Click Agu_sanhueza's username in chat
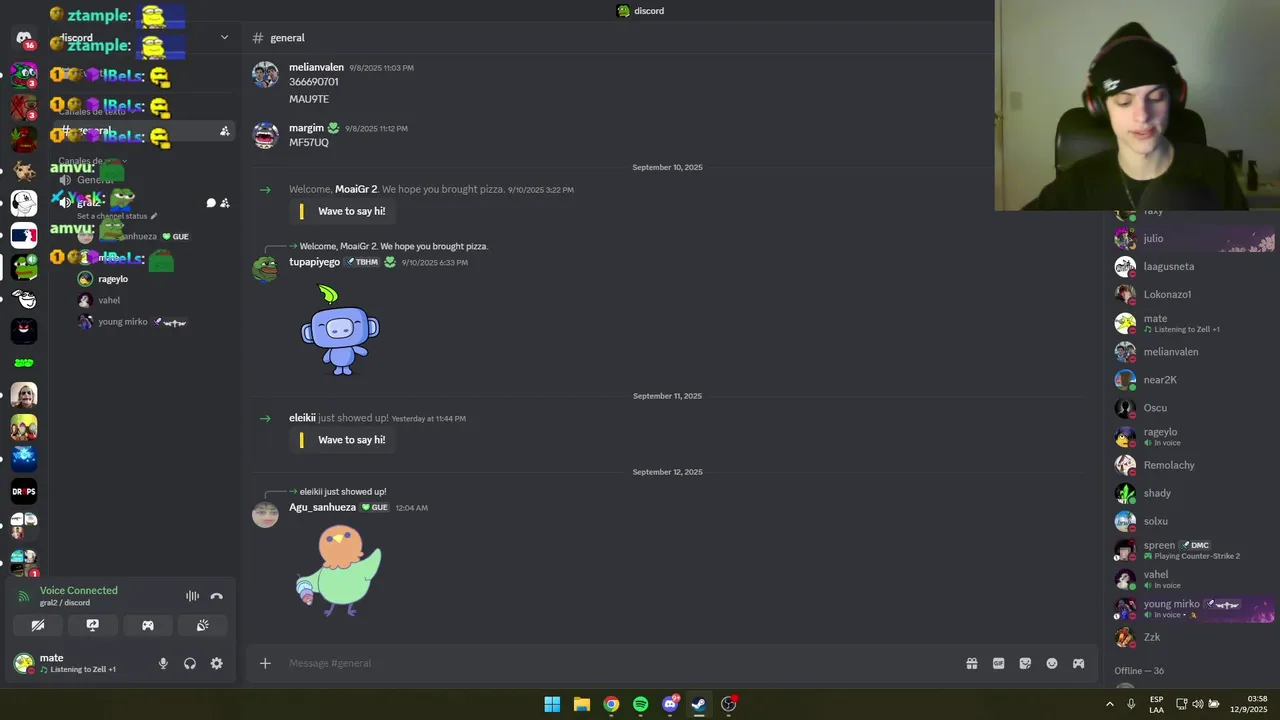 [322, 507]
